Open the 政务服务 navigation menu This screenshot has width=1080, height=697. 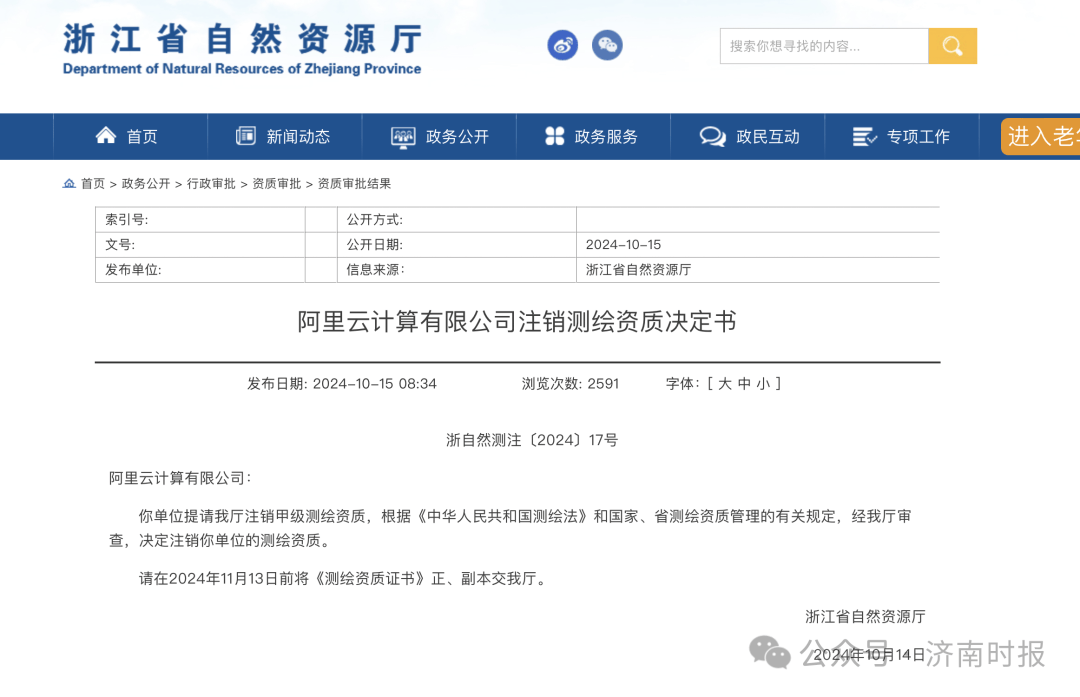[606, 137]
